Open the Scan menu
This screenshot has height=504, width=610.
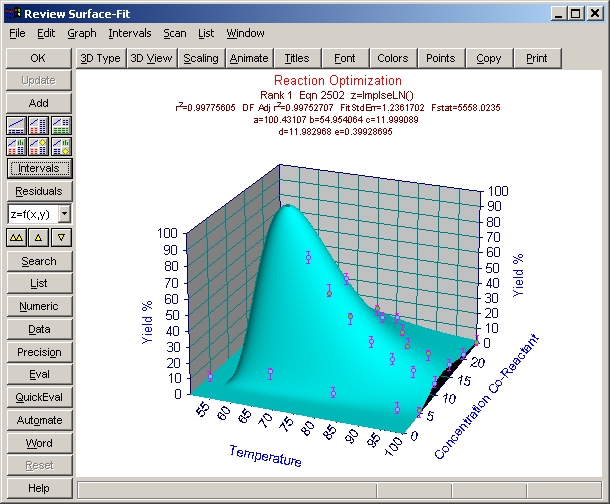(175, 33)
